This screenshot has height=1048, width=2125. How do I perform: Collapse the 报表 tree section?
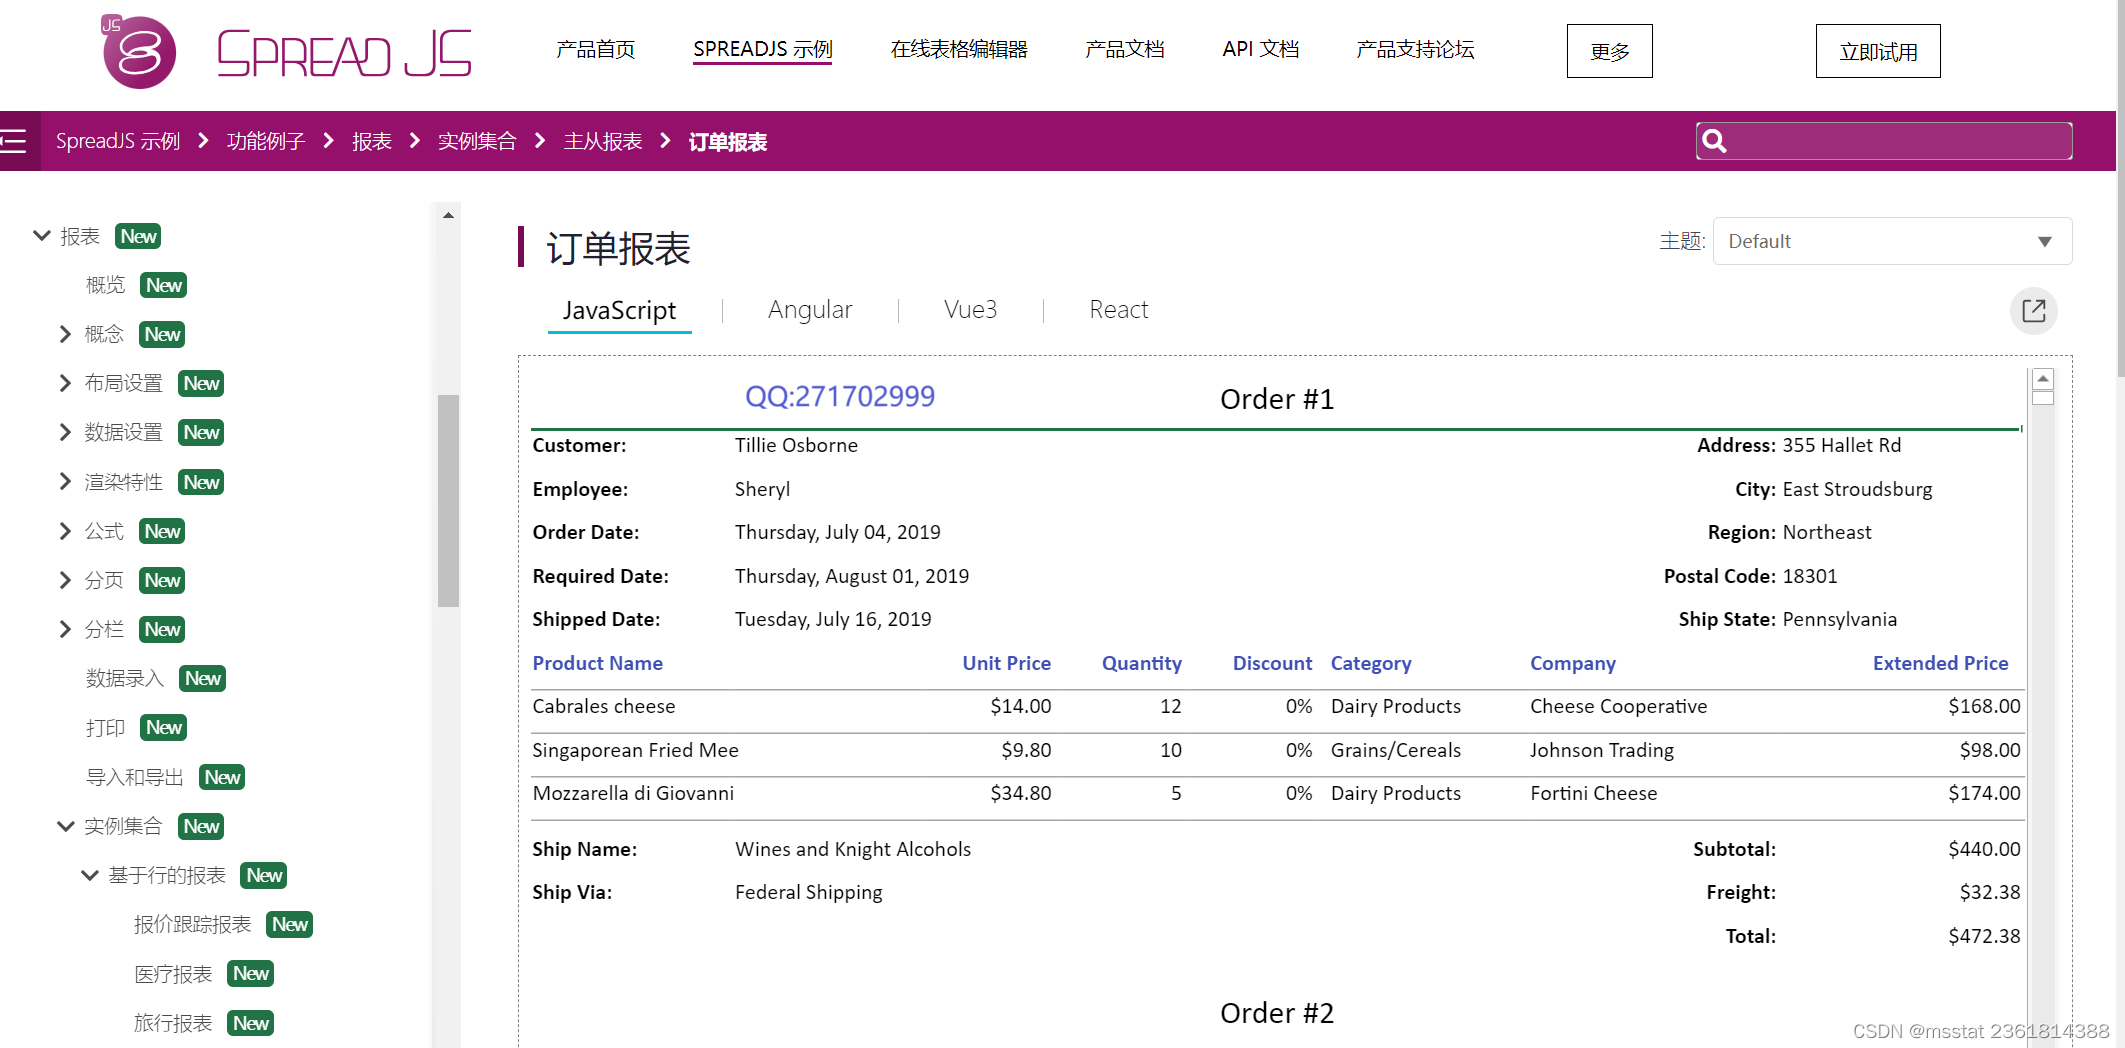pos(42,236)
